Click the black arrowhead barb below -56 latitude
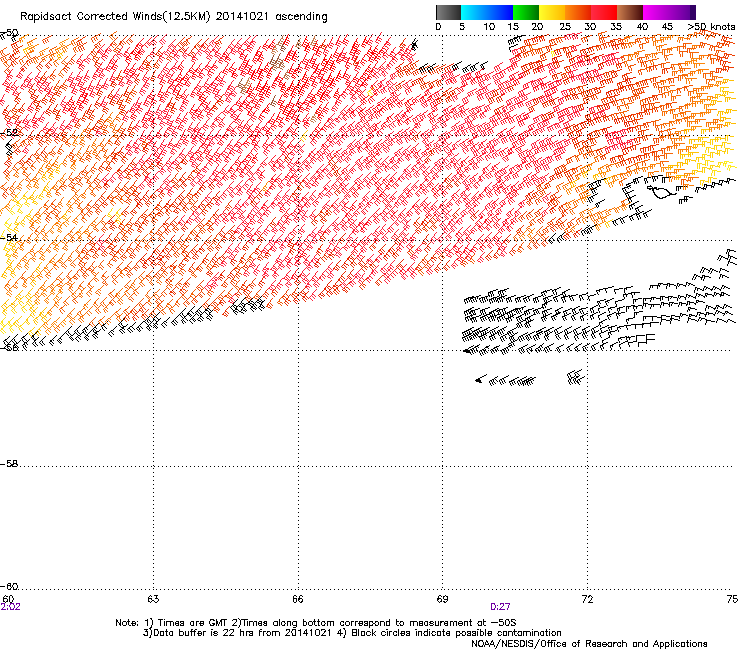Screen dimensions: 740x650 [x=480, y=379]
